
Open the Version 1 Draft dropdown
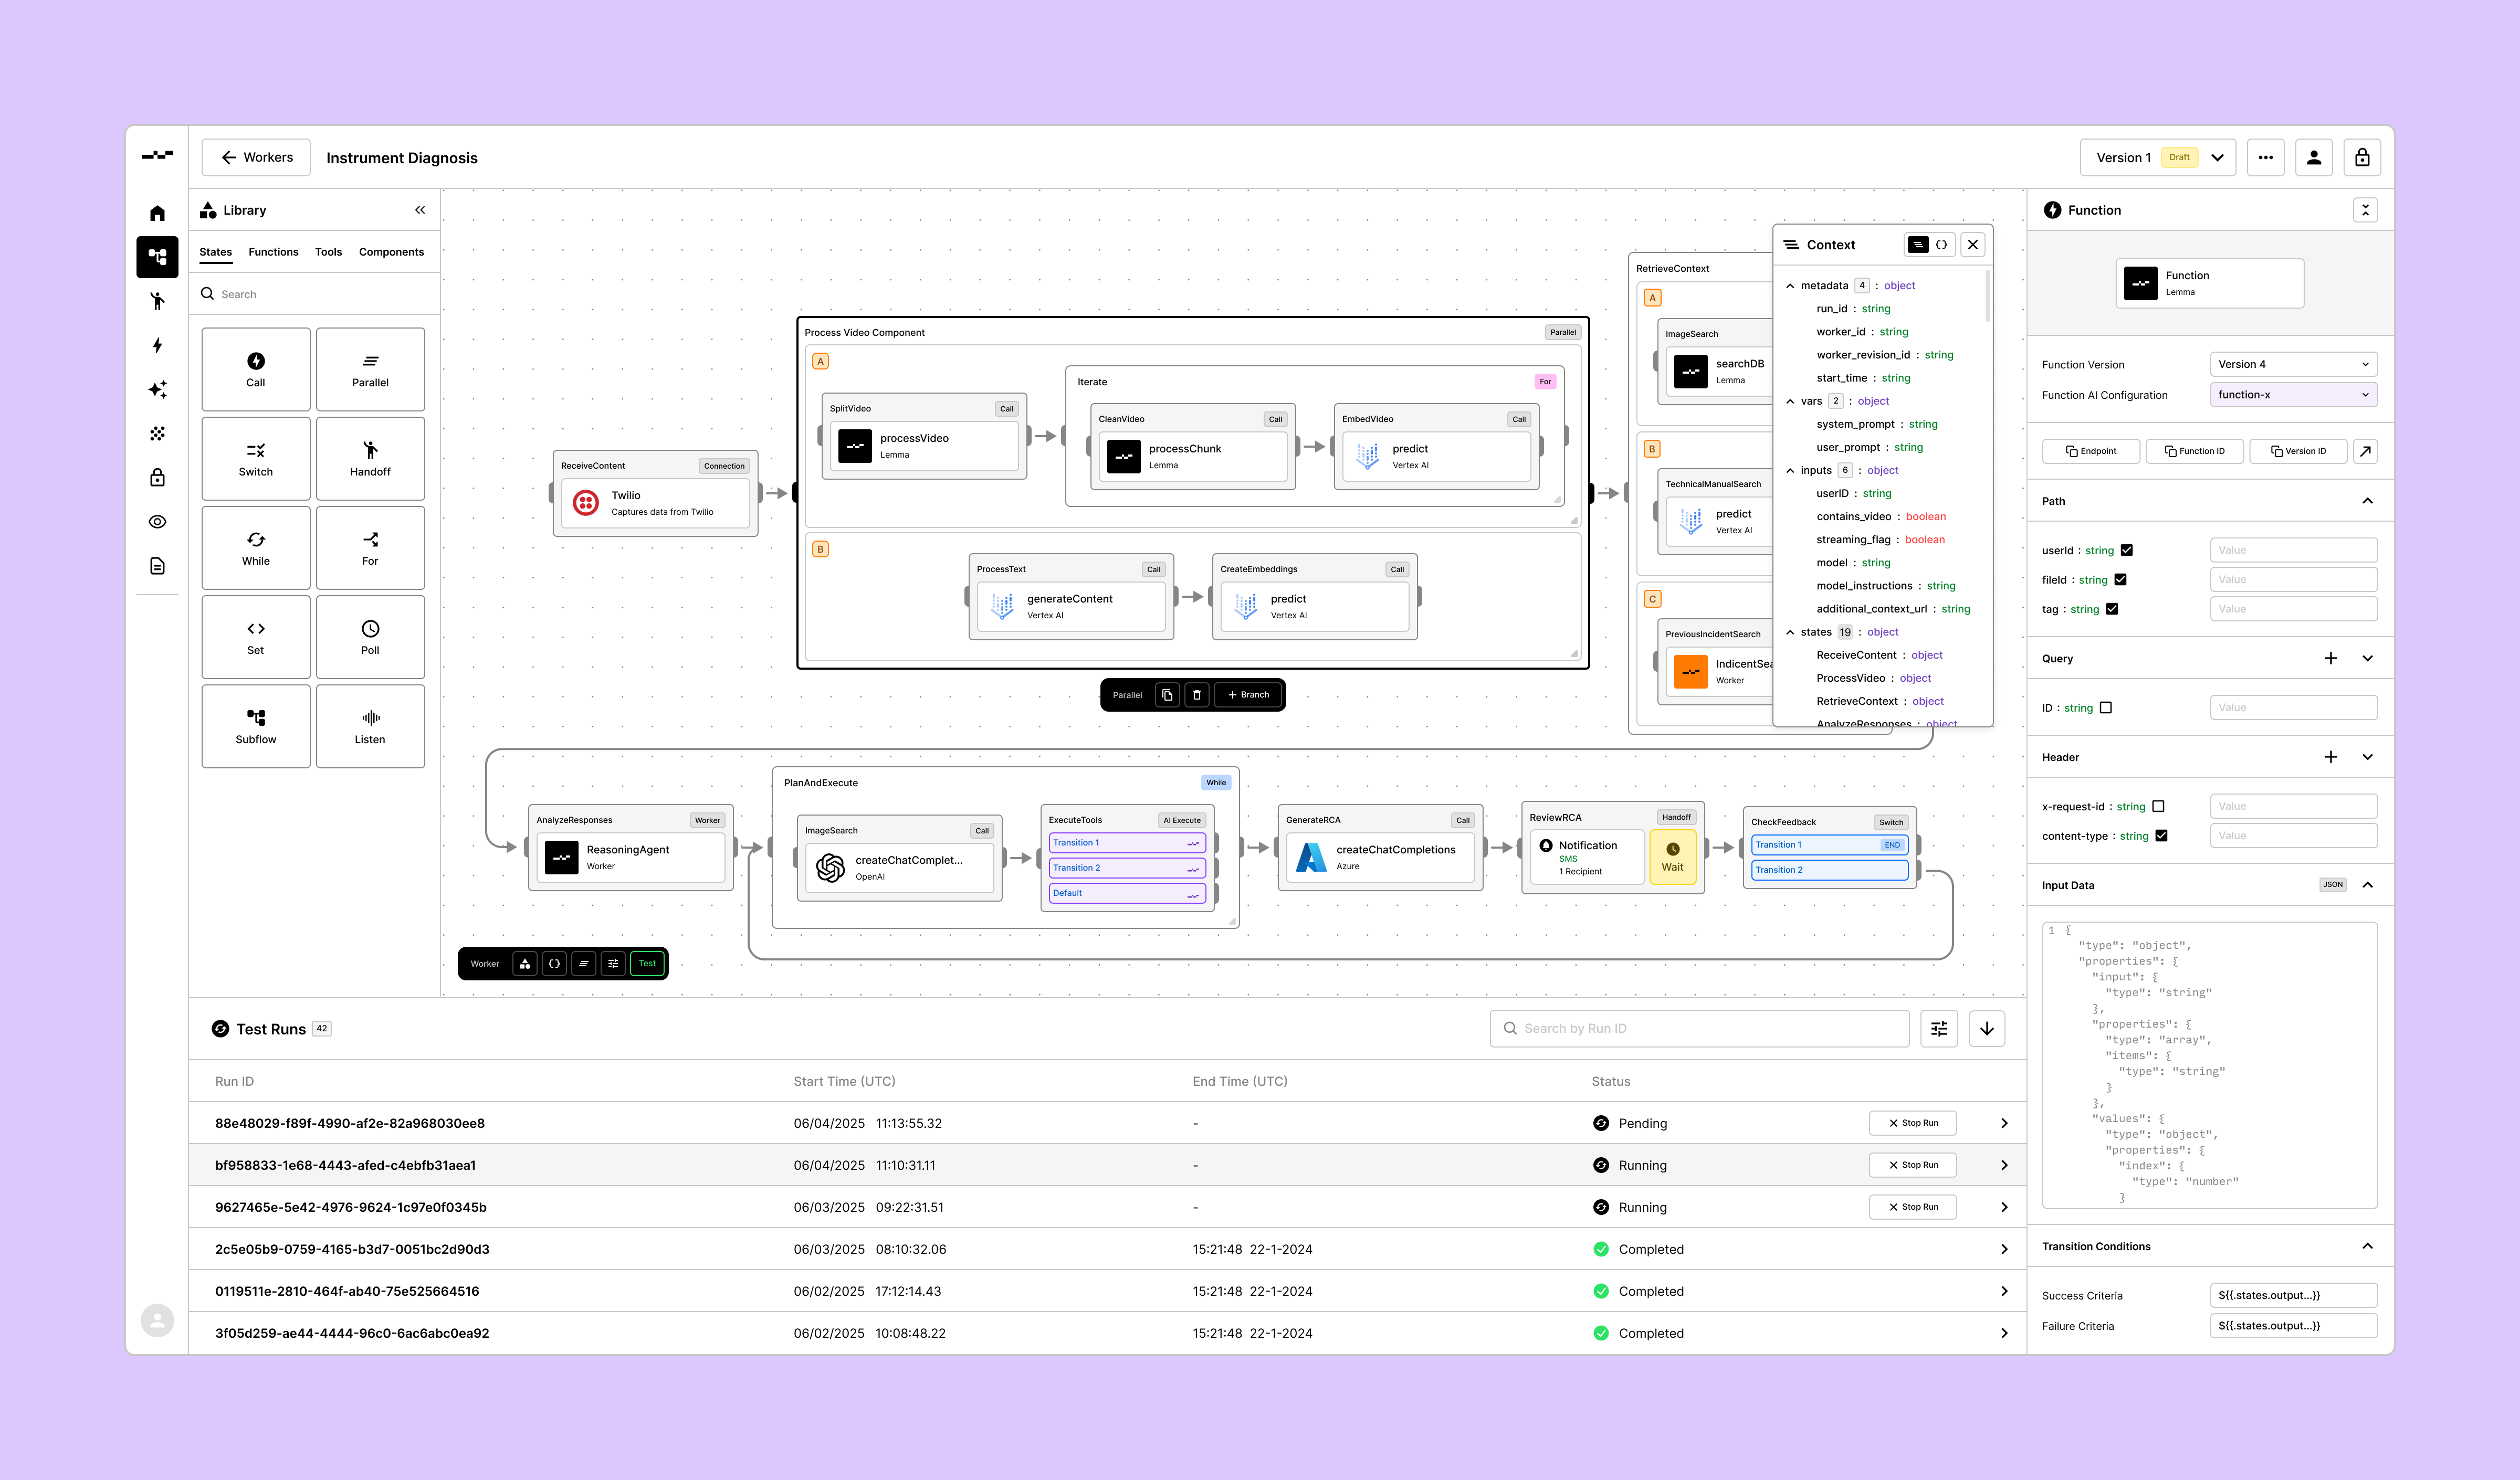[x=2158, y=158]
